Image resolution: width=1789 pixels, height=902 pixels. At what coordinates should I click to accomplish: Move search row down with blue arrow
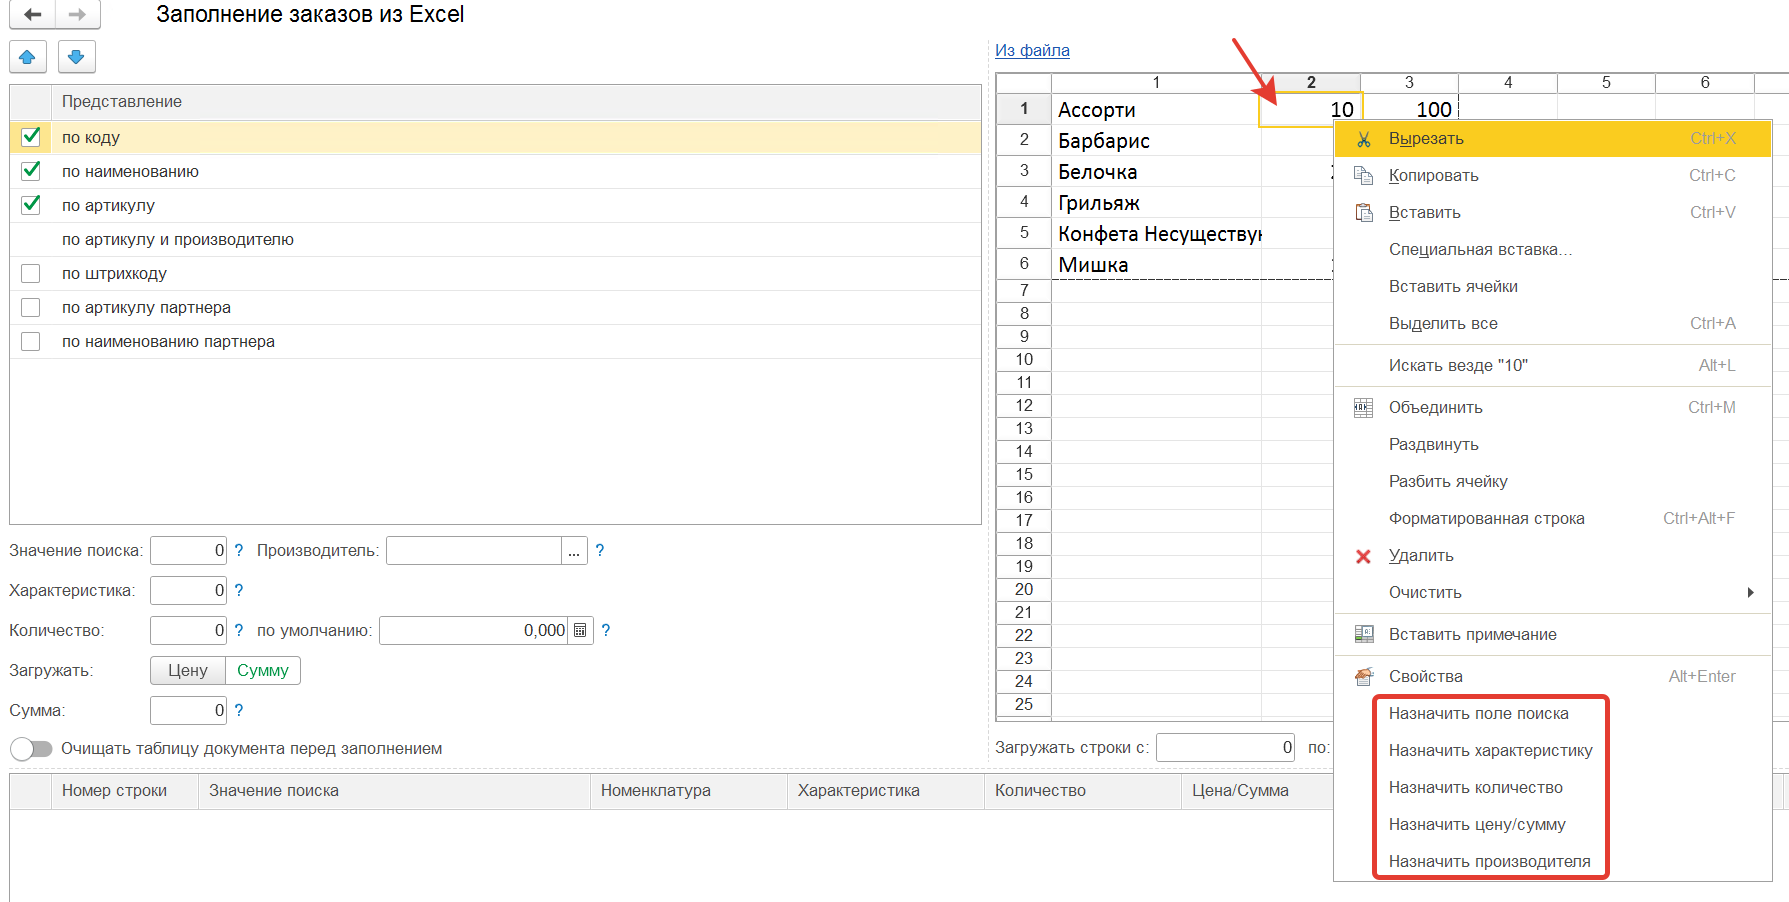tap(76, 57)
